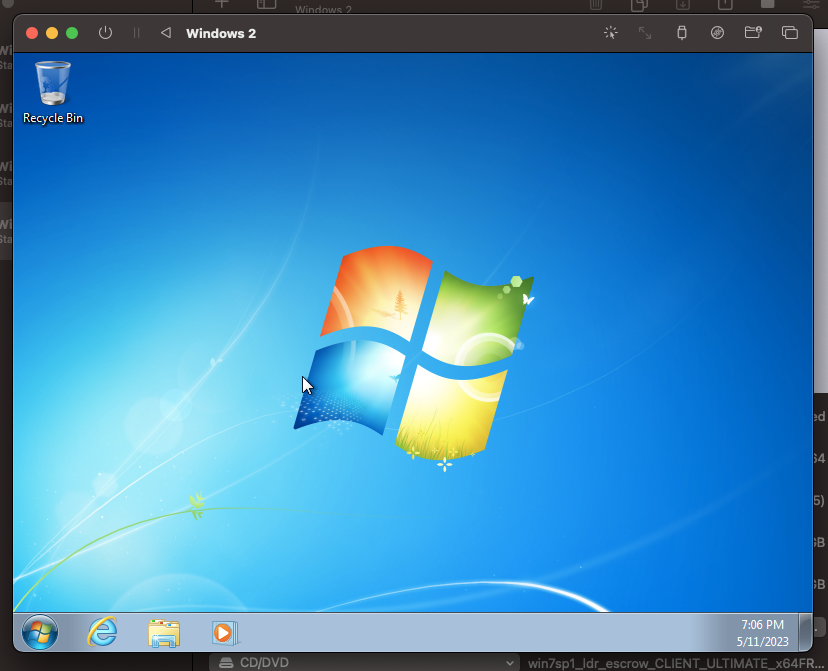Pause the Windows 2 virtual machine
Screen dimensions: 828x671
(136, 33)
